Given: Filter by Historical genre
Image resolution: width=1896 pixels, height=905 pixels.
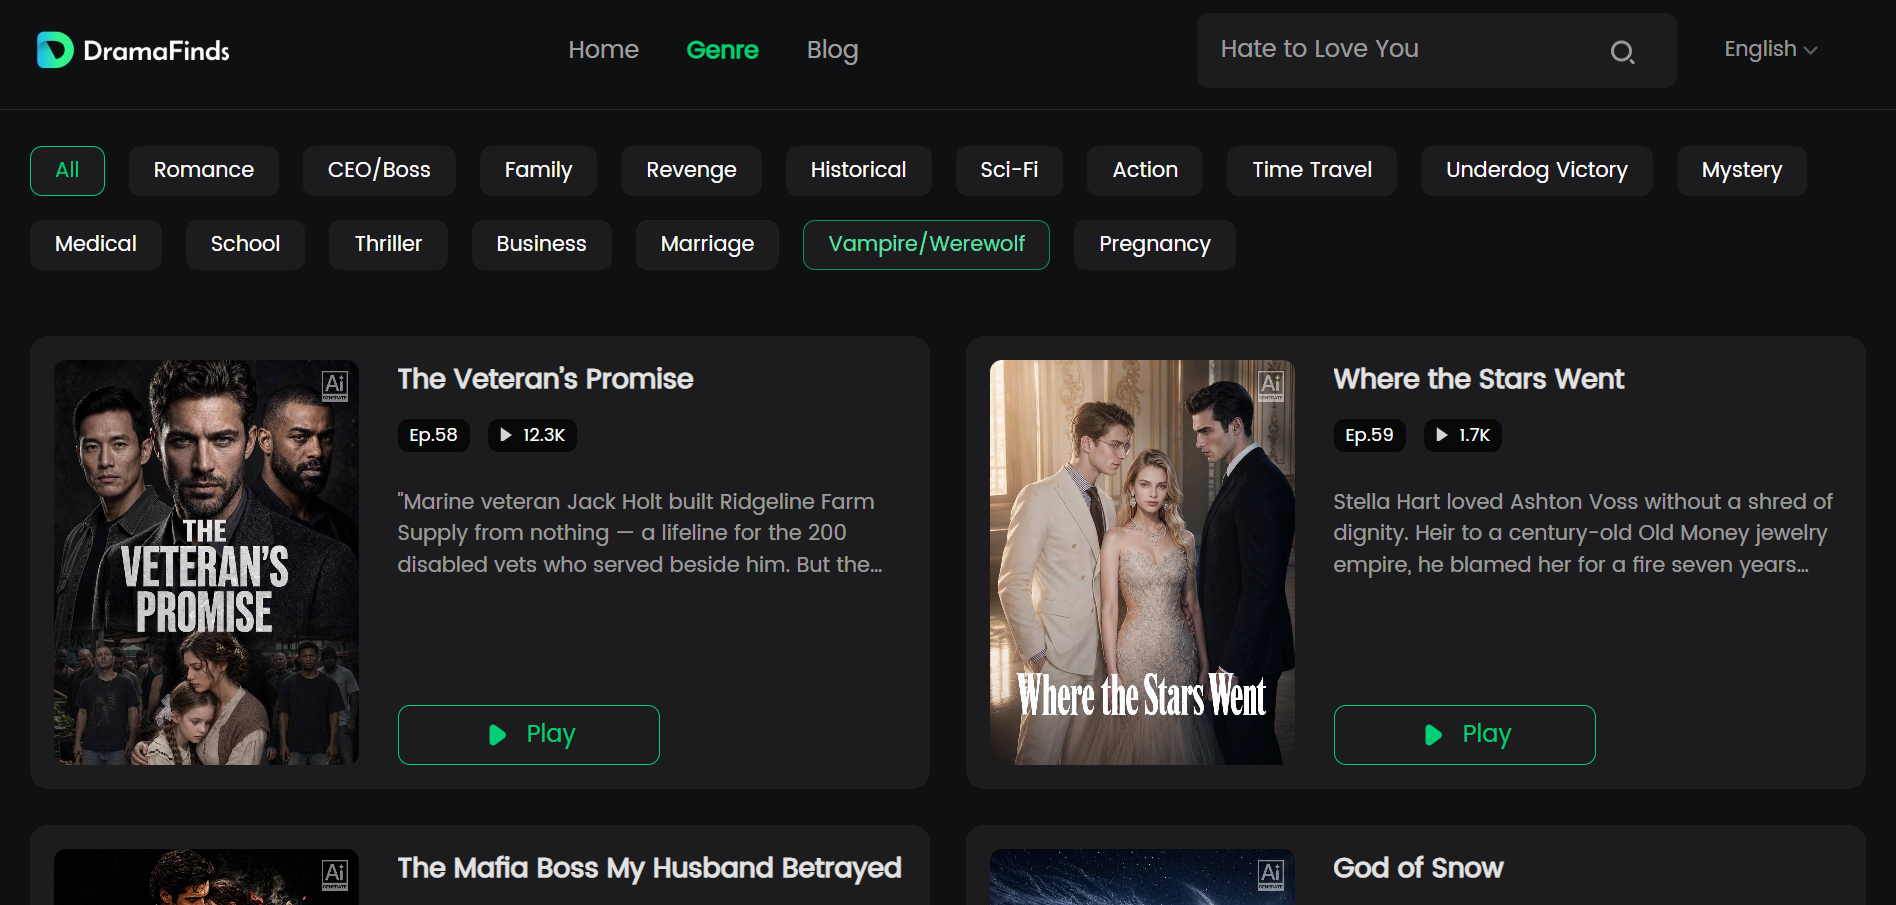Looking at the screenshot, I should click(x=858, y=171).
